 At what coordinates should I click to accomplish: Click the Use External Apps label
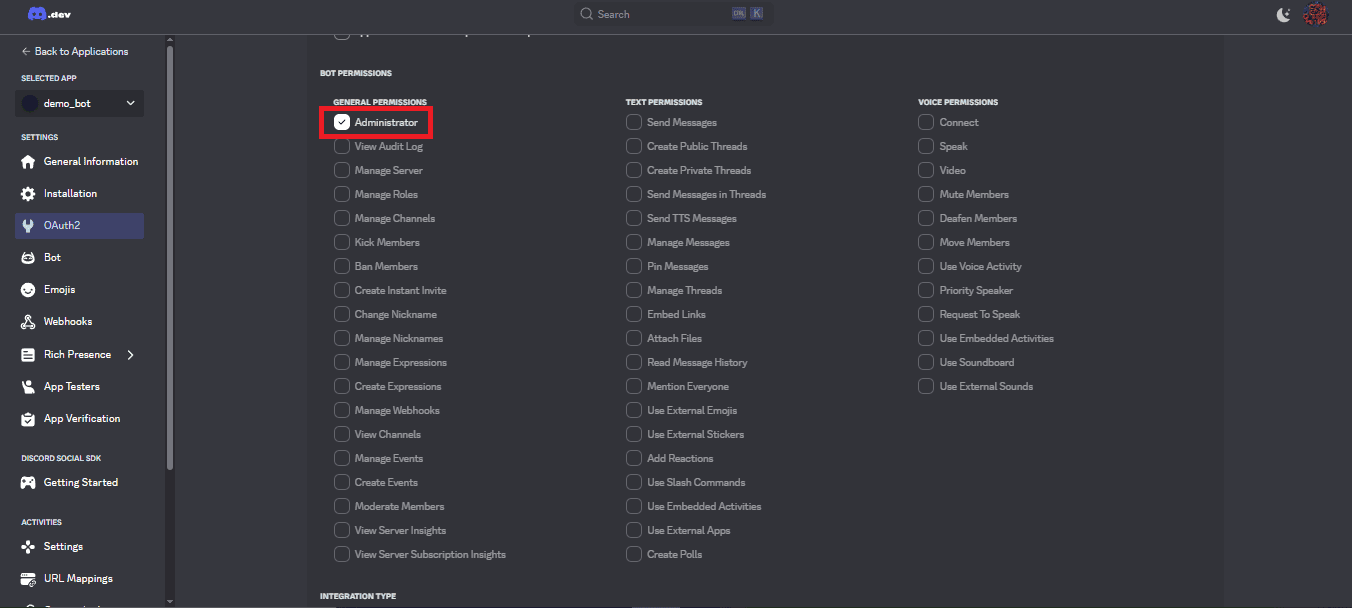(689, 531)
